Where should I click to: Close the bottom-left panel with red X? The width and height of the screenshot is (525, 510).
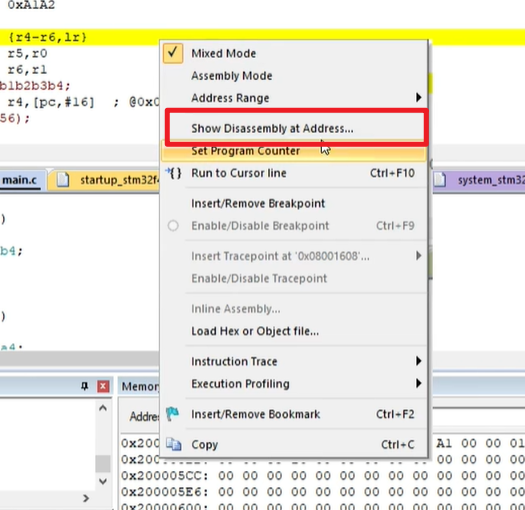103,386
